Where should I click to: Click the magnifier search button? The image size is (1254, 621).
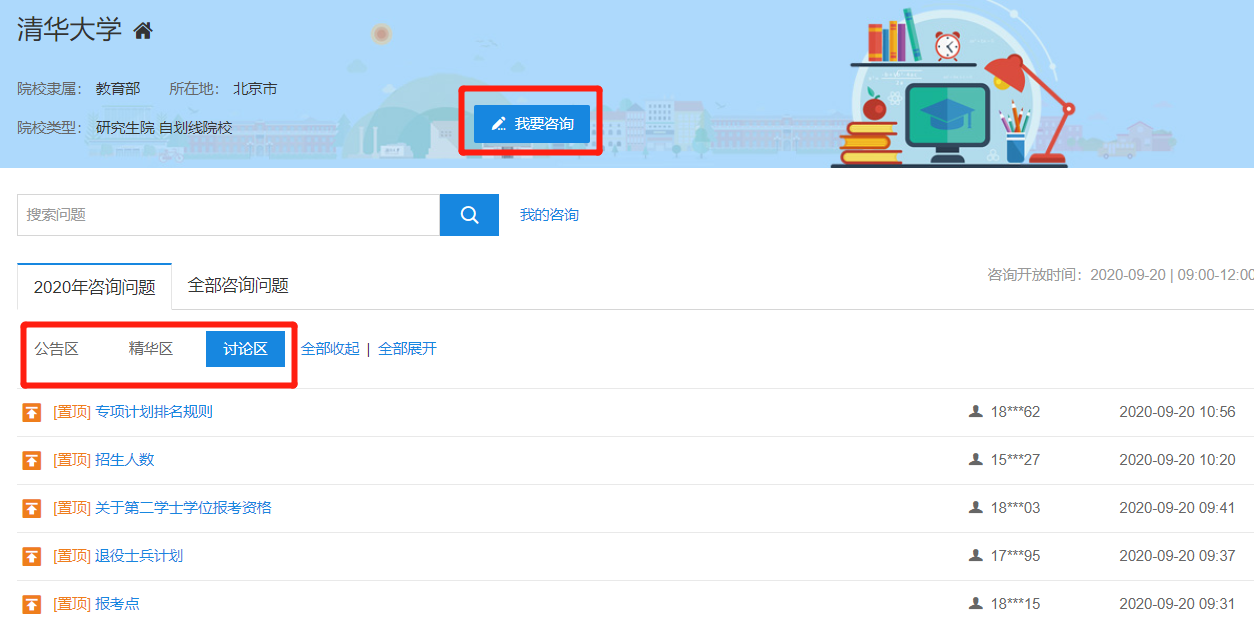[x=469, y=215]
